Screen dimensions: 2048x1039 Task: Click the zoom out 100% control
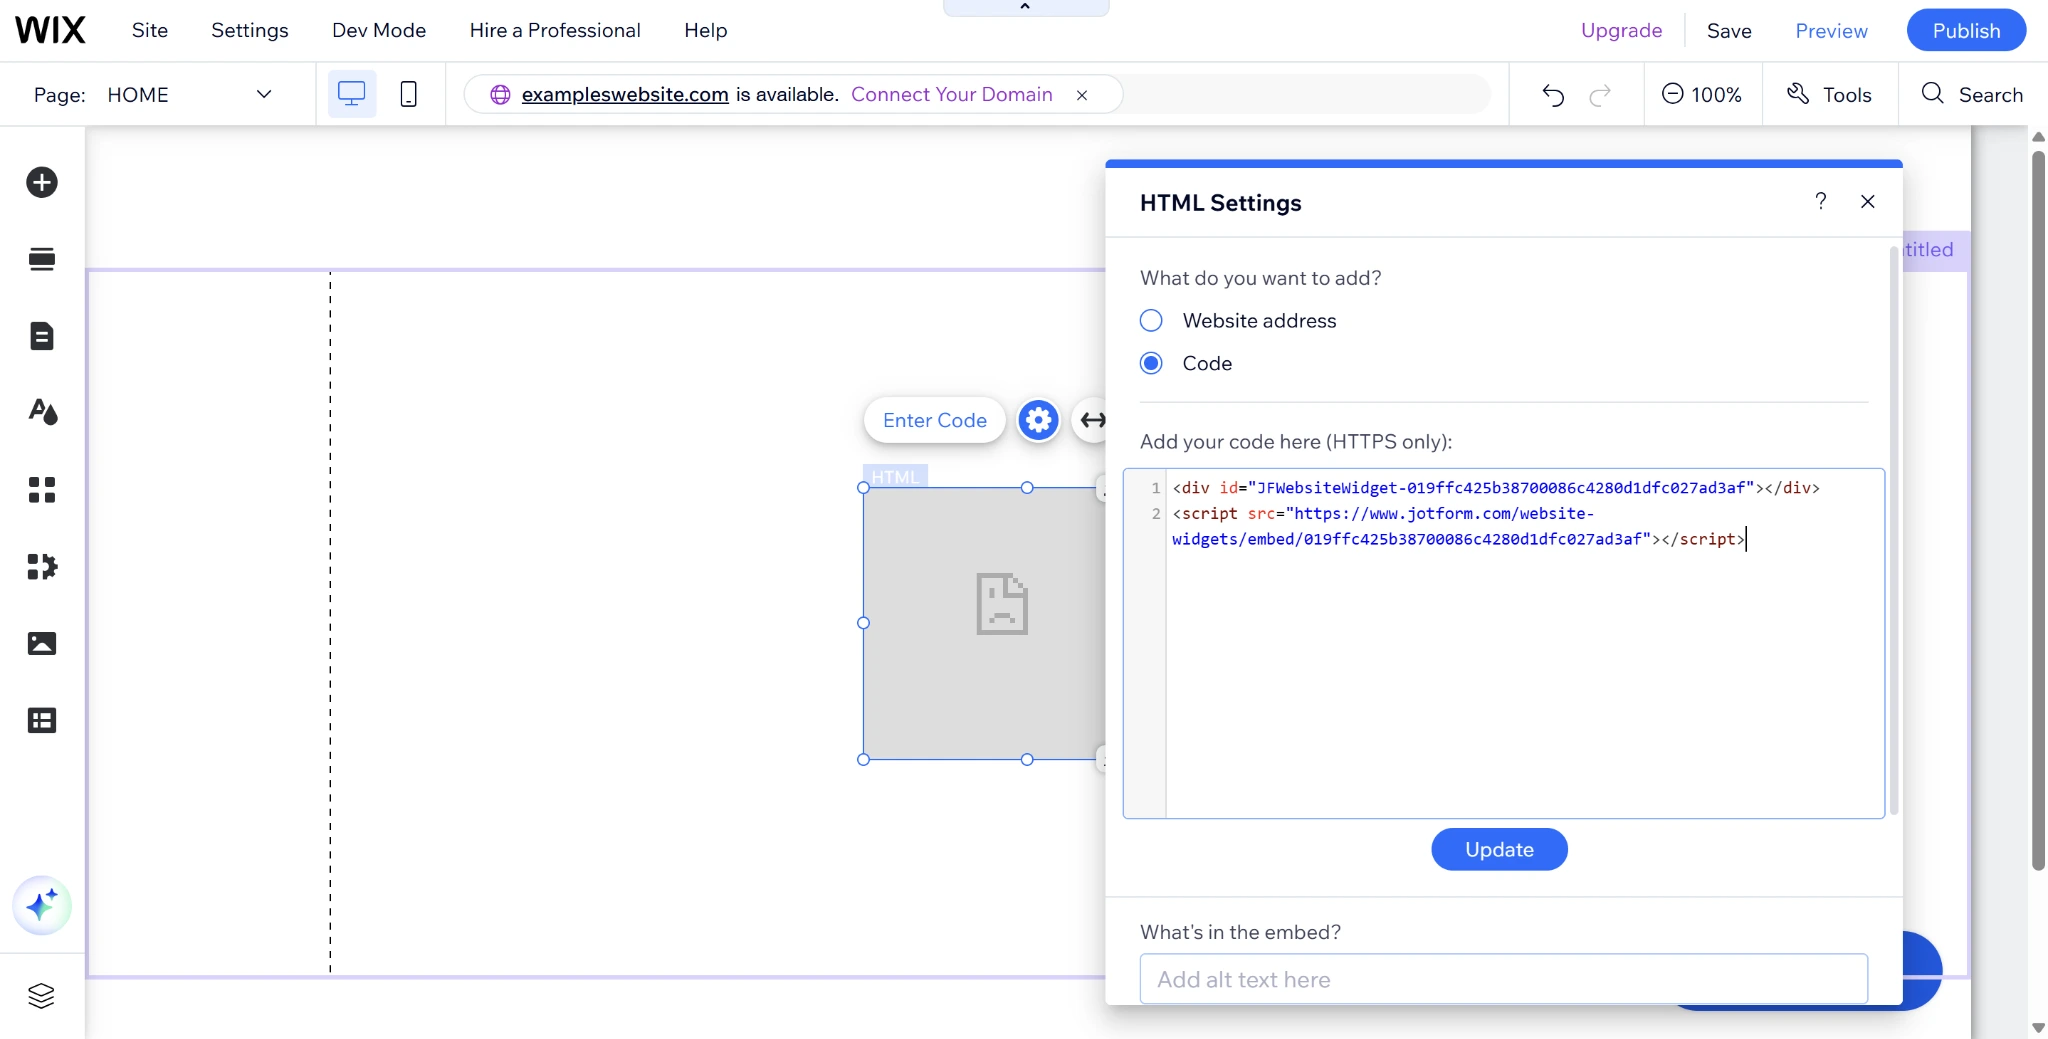[x=1702, y=94]
